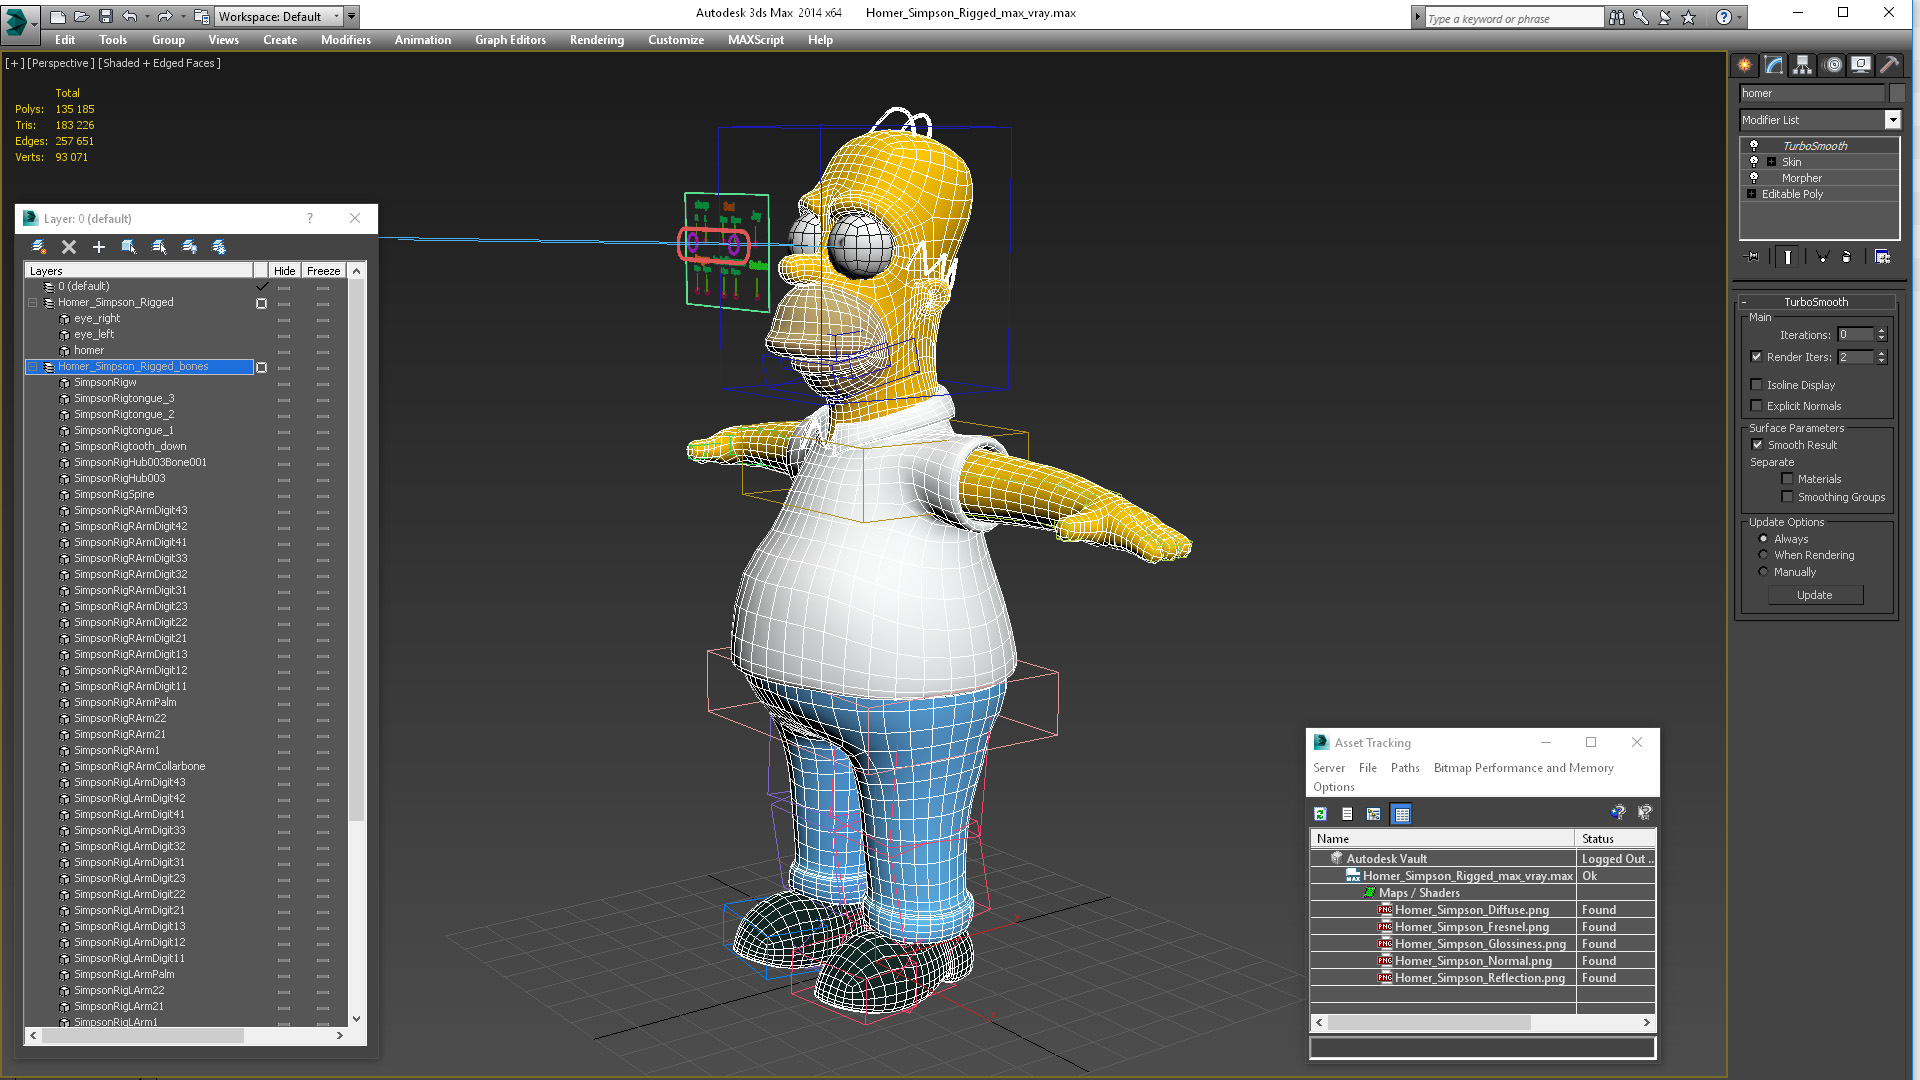Check Separate by Smoothing Groups checkbox
This screenshot has width=1920, height=1080.
point(1787,497)
